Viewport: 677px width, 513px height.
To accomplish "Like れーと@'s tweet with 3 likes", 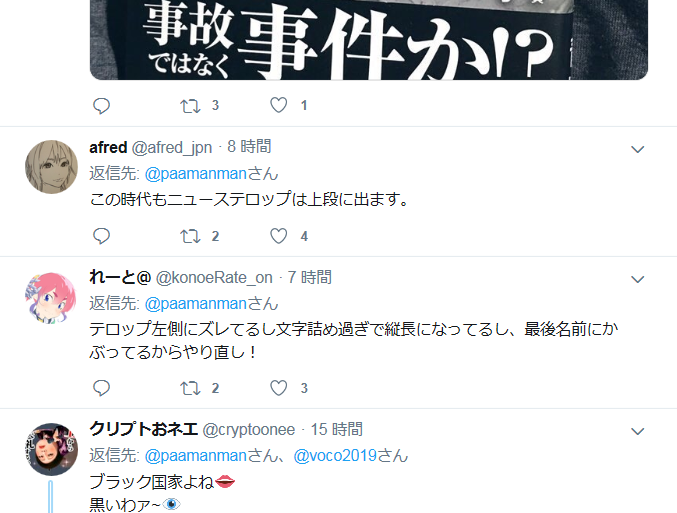I will [278, 388].
